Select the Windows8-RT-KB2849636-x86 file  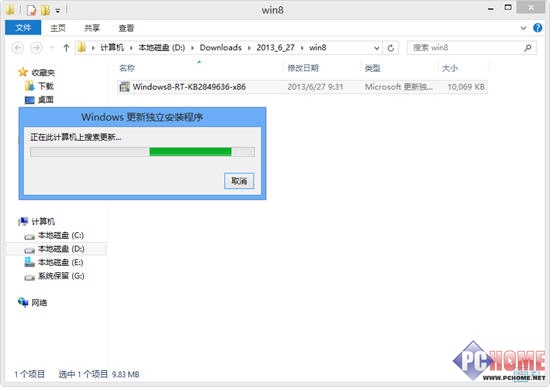click(189, 87)
